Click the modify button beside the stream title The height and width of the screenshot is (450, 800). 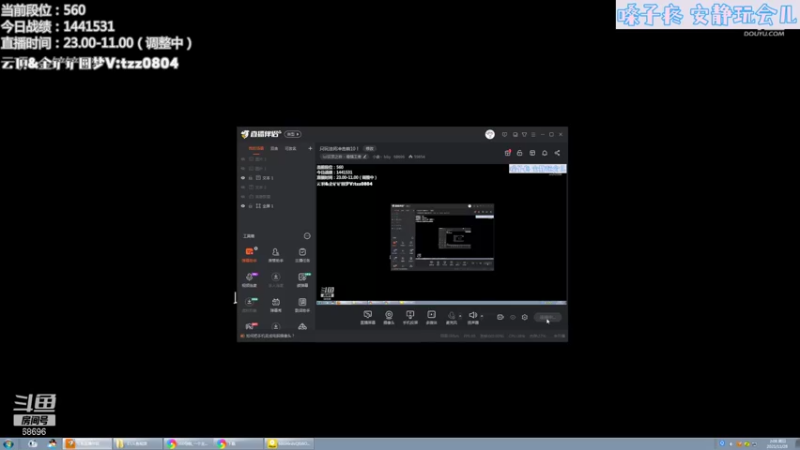point(369,148)
